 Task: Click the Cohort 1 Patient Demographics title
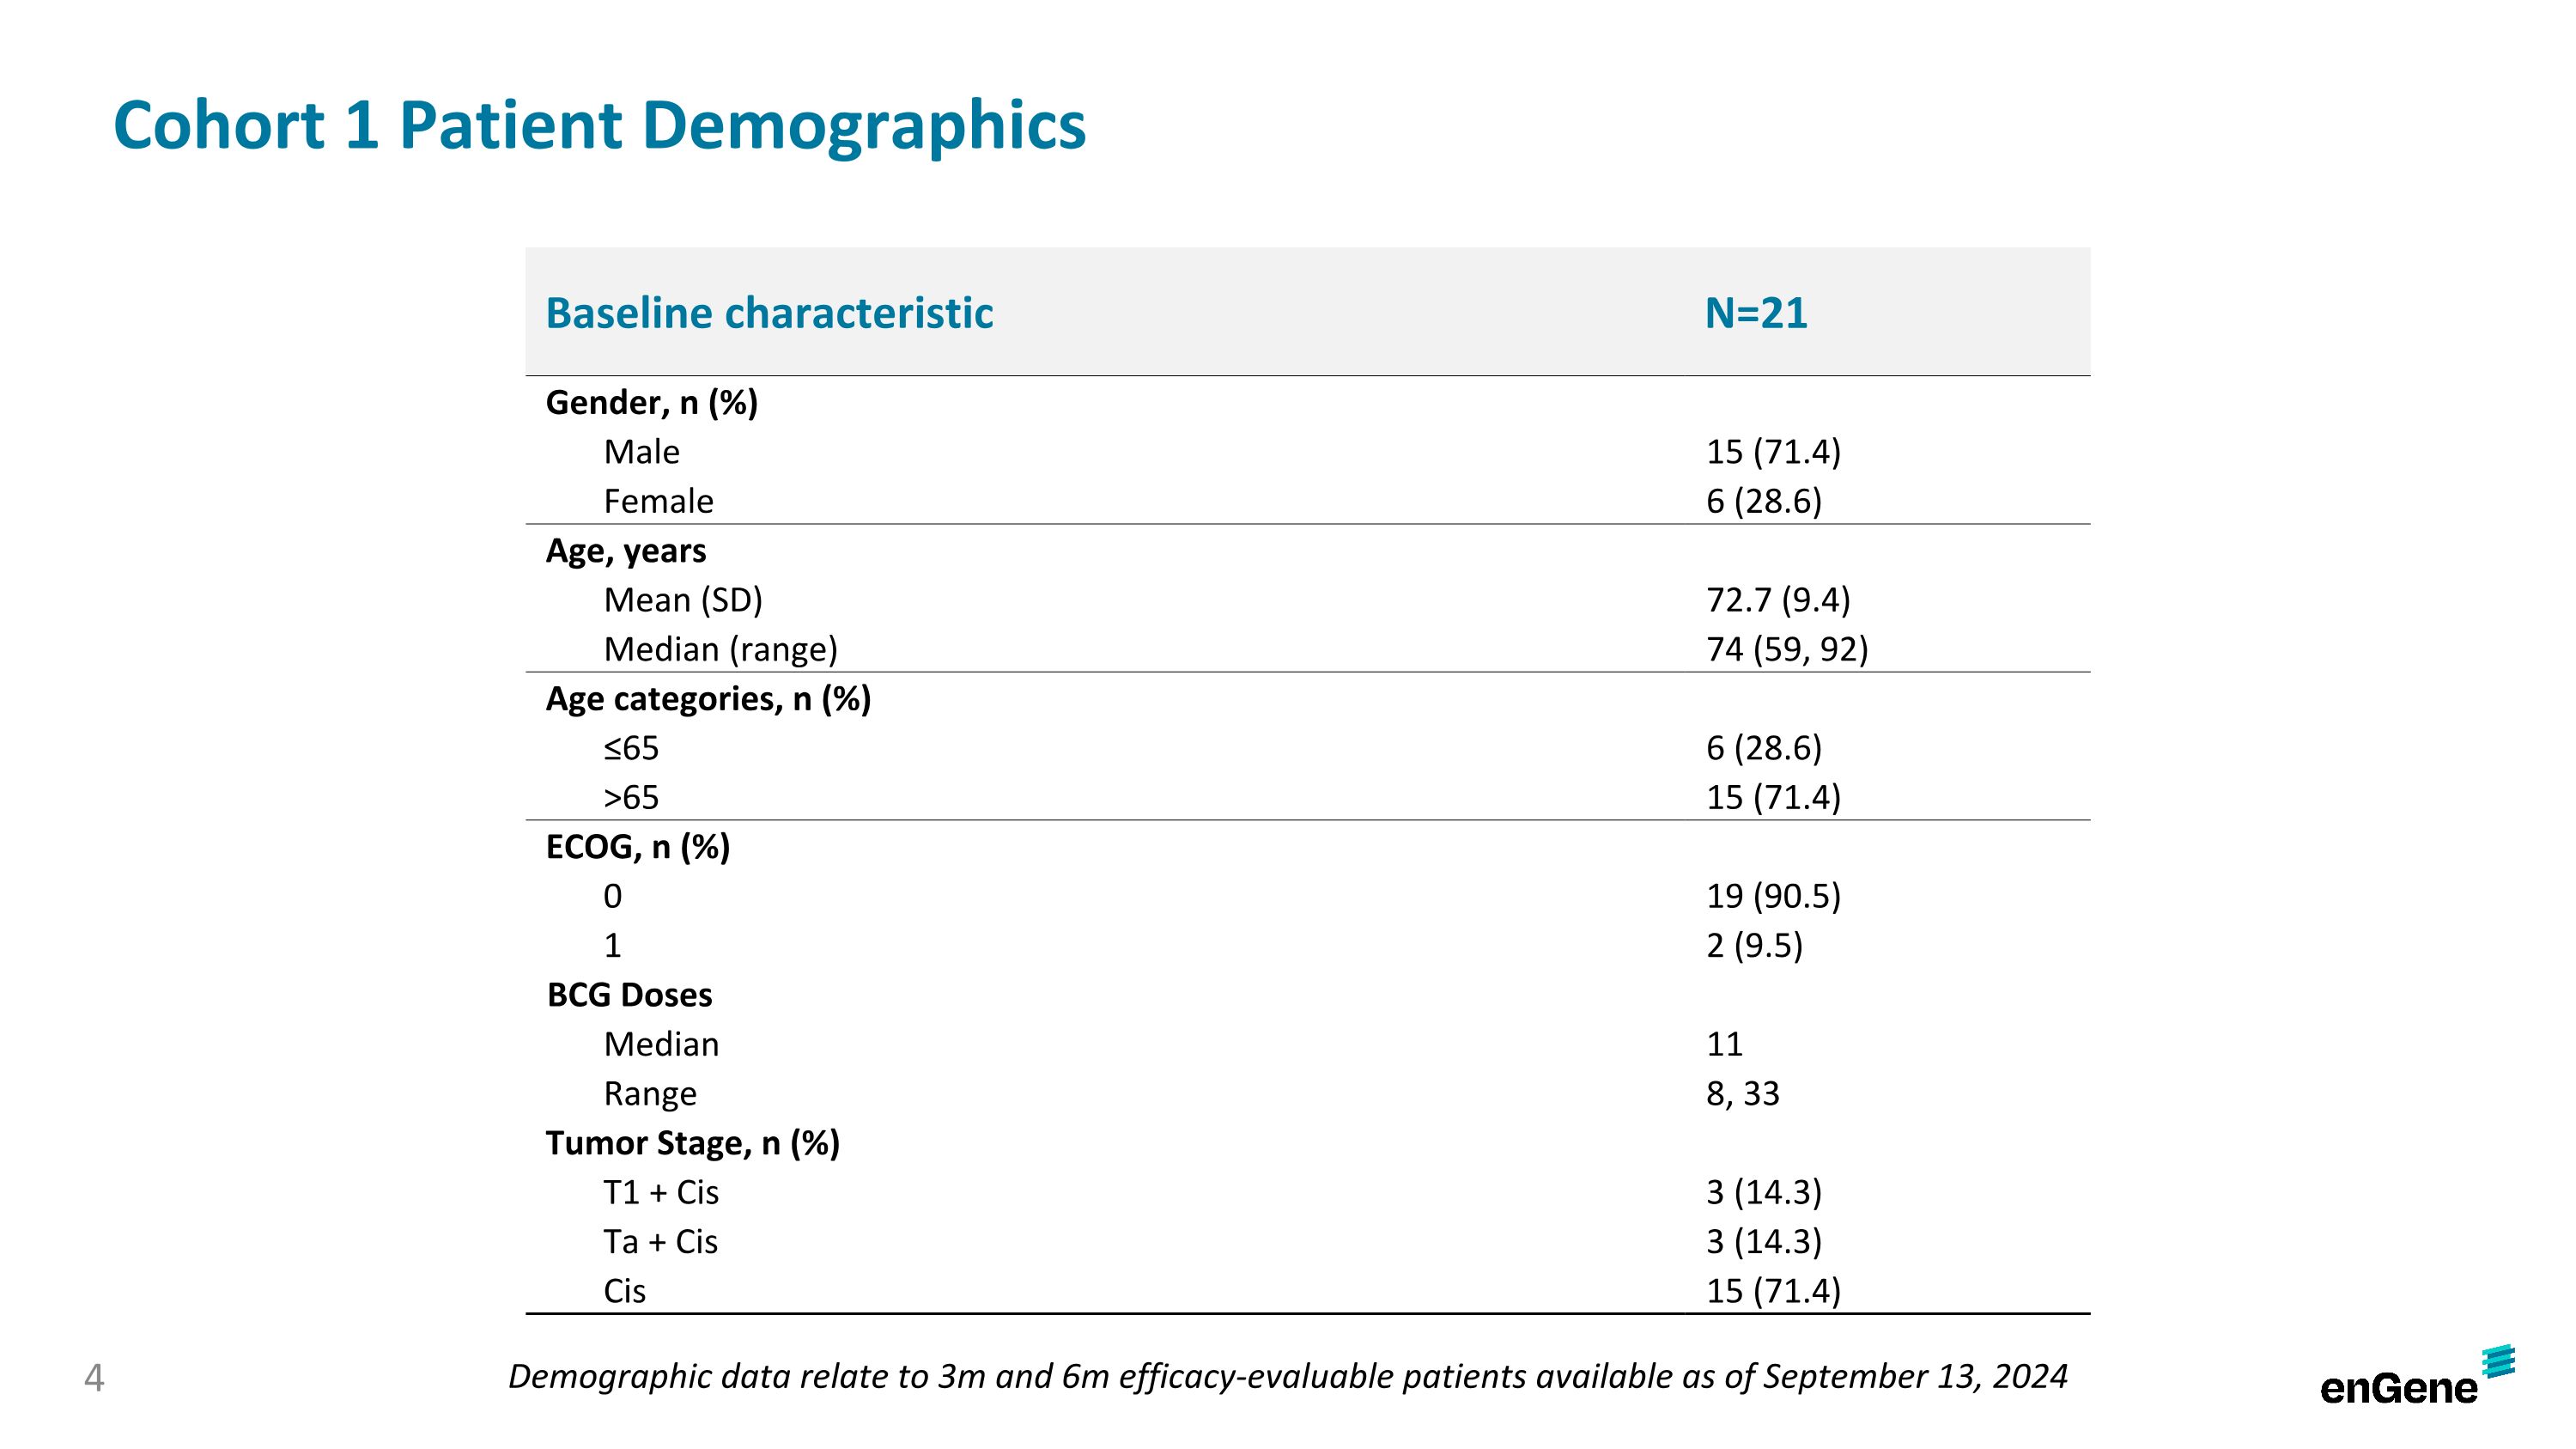599,126
